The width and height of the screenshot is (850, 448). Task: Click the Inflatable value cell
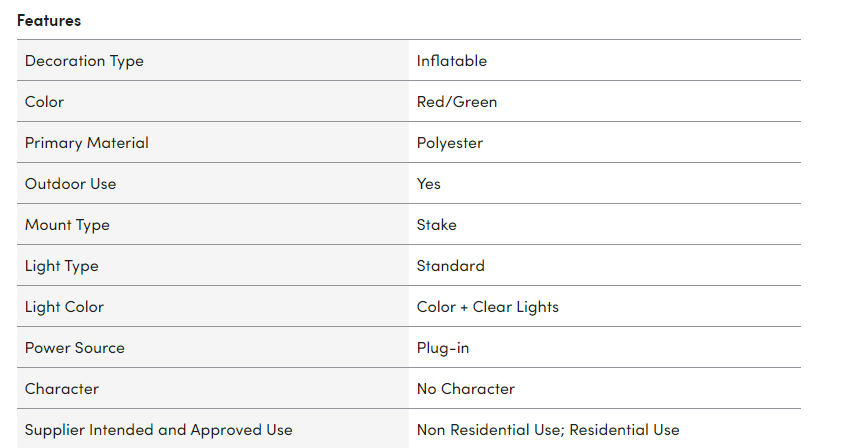tap(451, 61)
